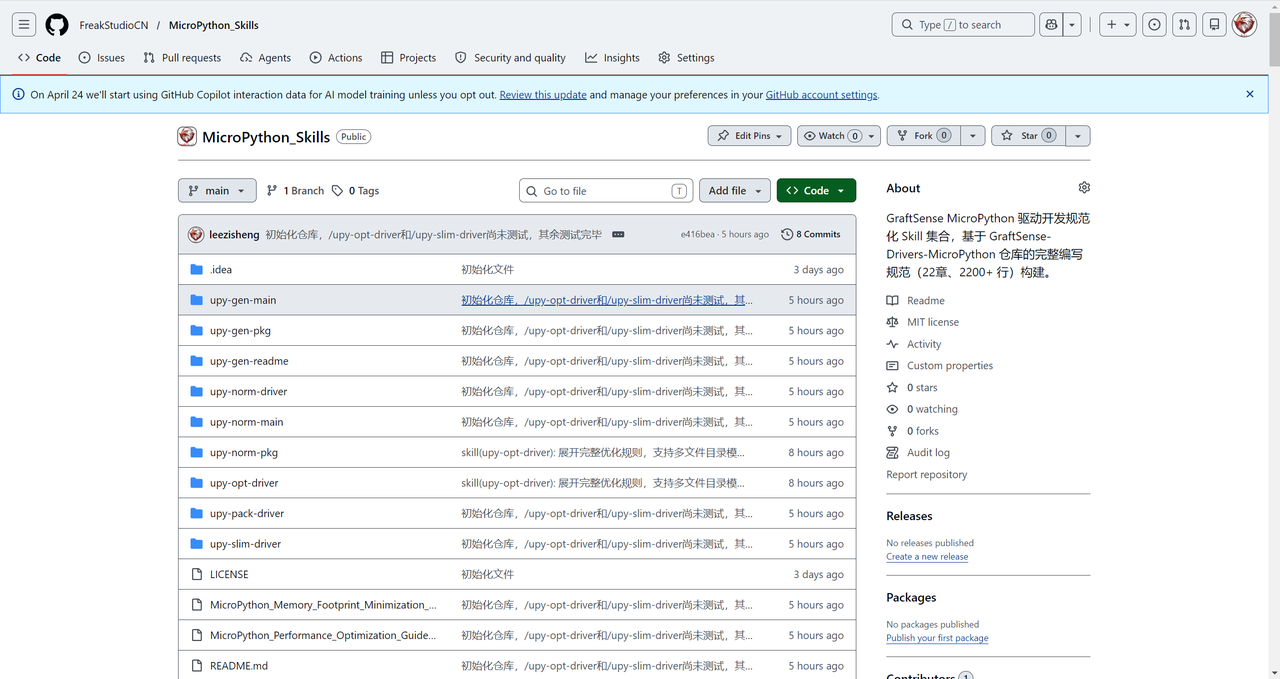Open the GitHub account settings link

822,95
